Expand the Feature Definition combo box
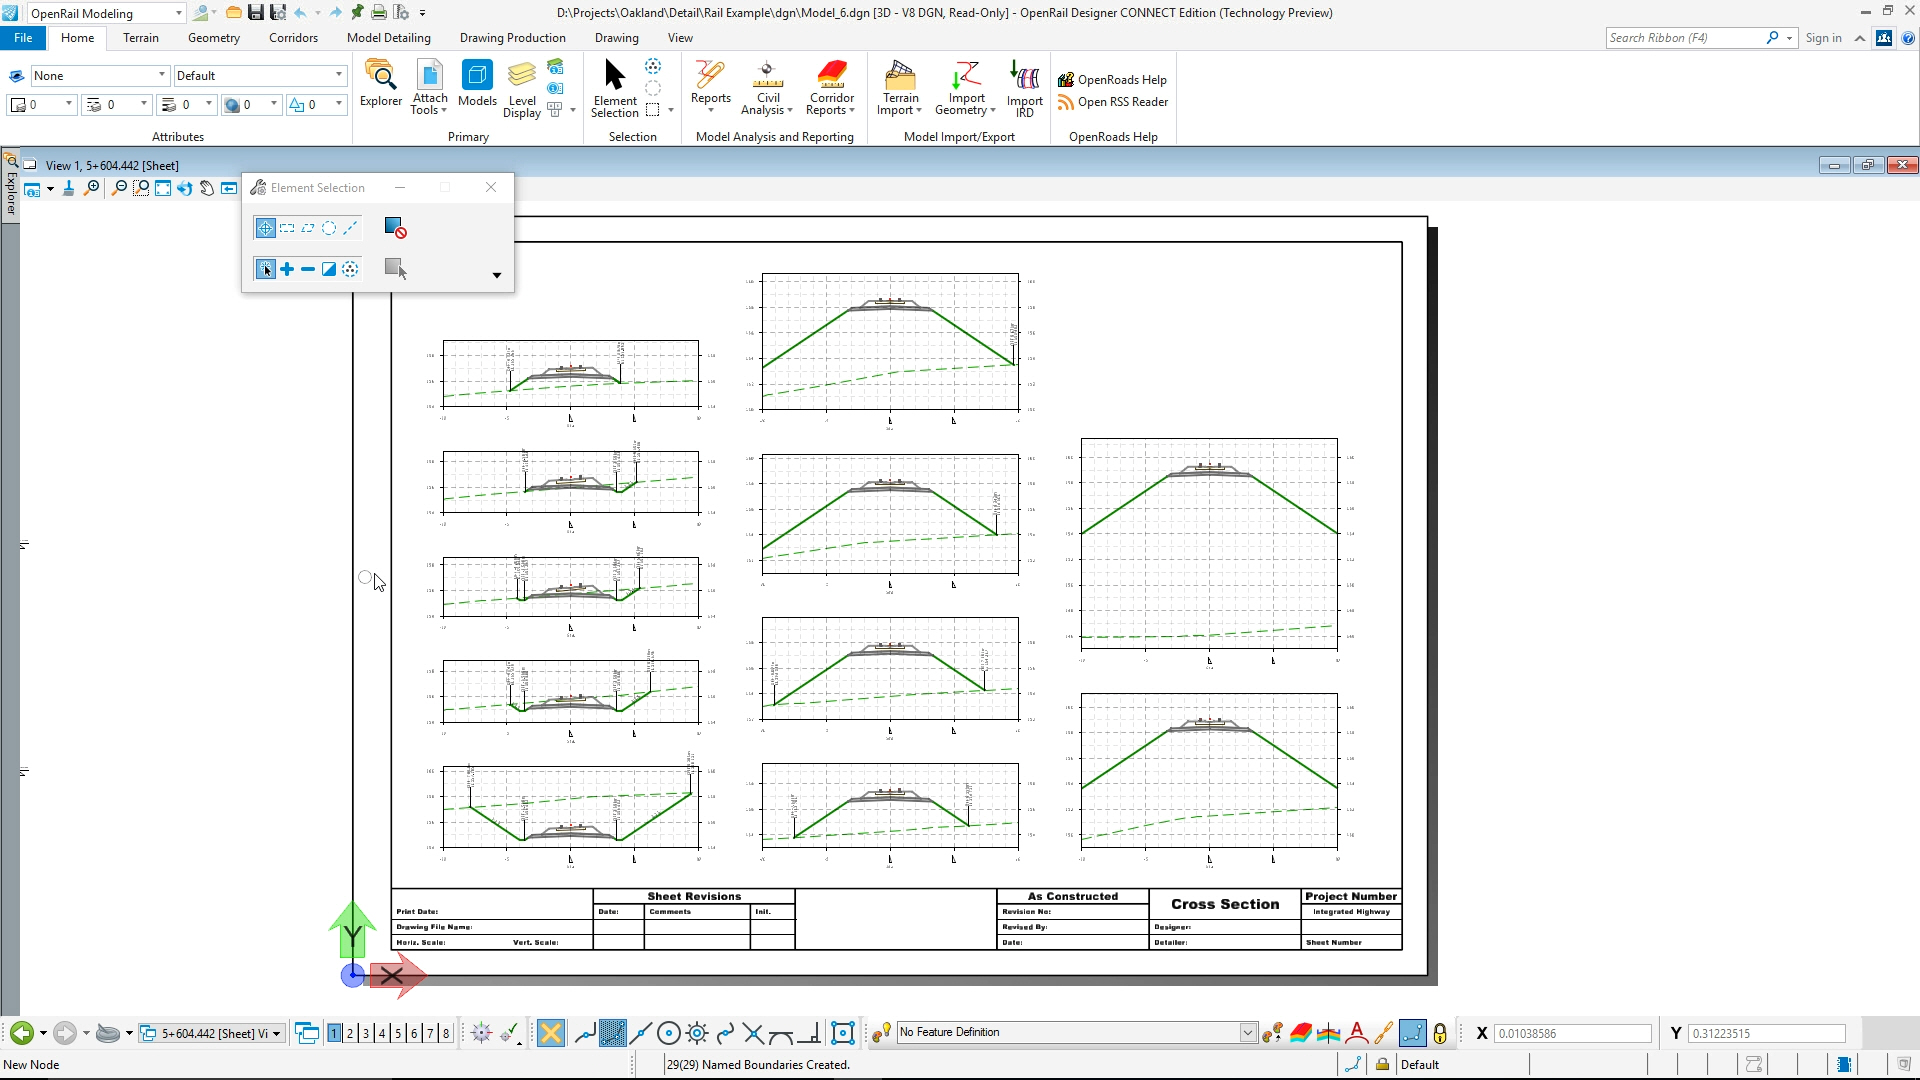 (x=1247, y=1033)
